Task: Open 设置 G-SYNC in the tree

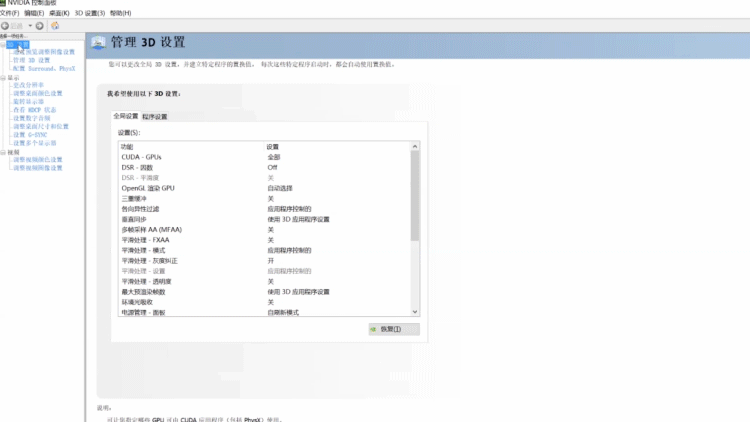Action: click(x=30, y=135)
